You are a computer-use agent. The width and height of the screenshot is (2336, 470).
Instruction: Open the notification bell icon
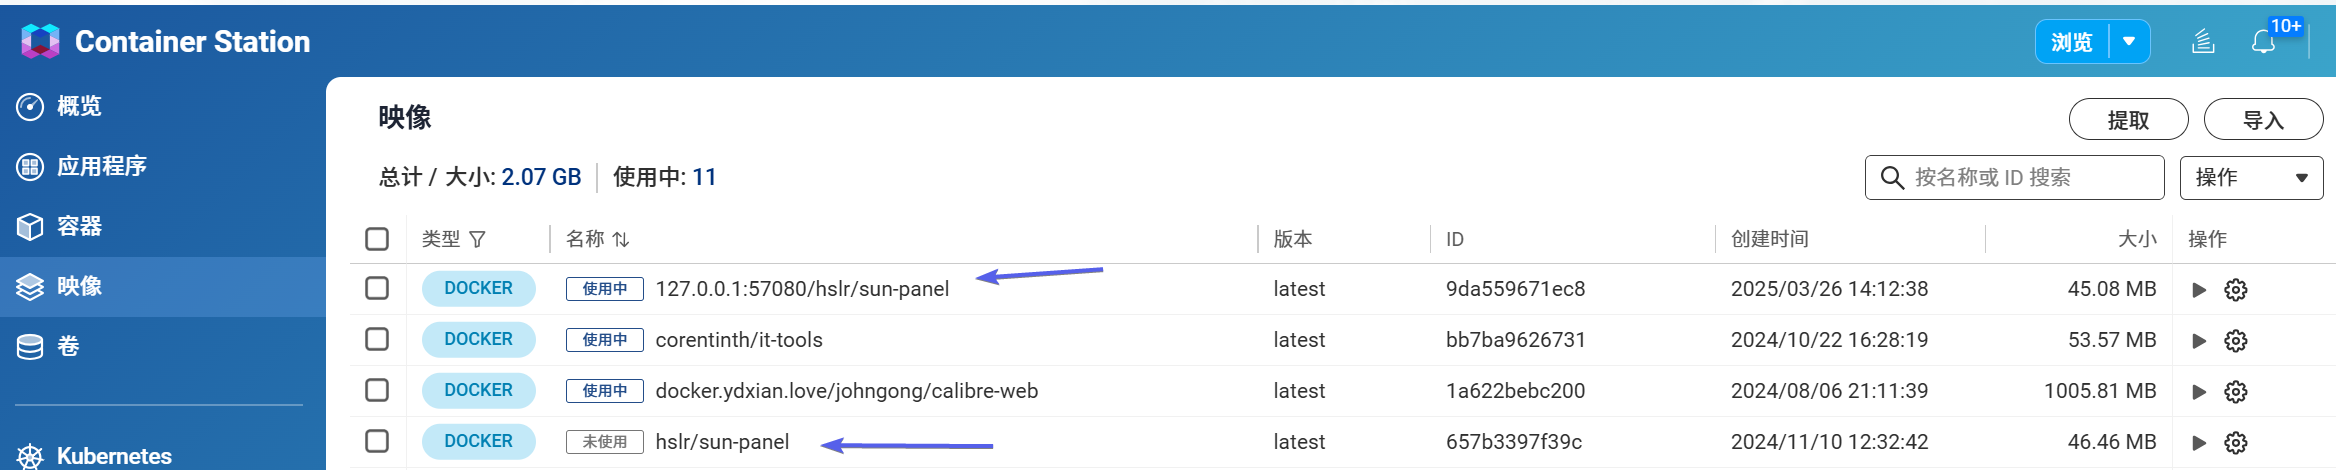[x=2263, y=42]
